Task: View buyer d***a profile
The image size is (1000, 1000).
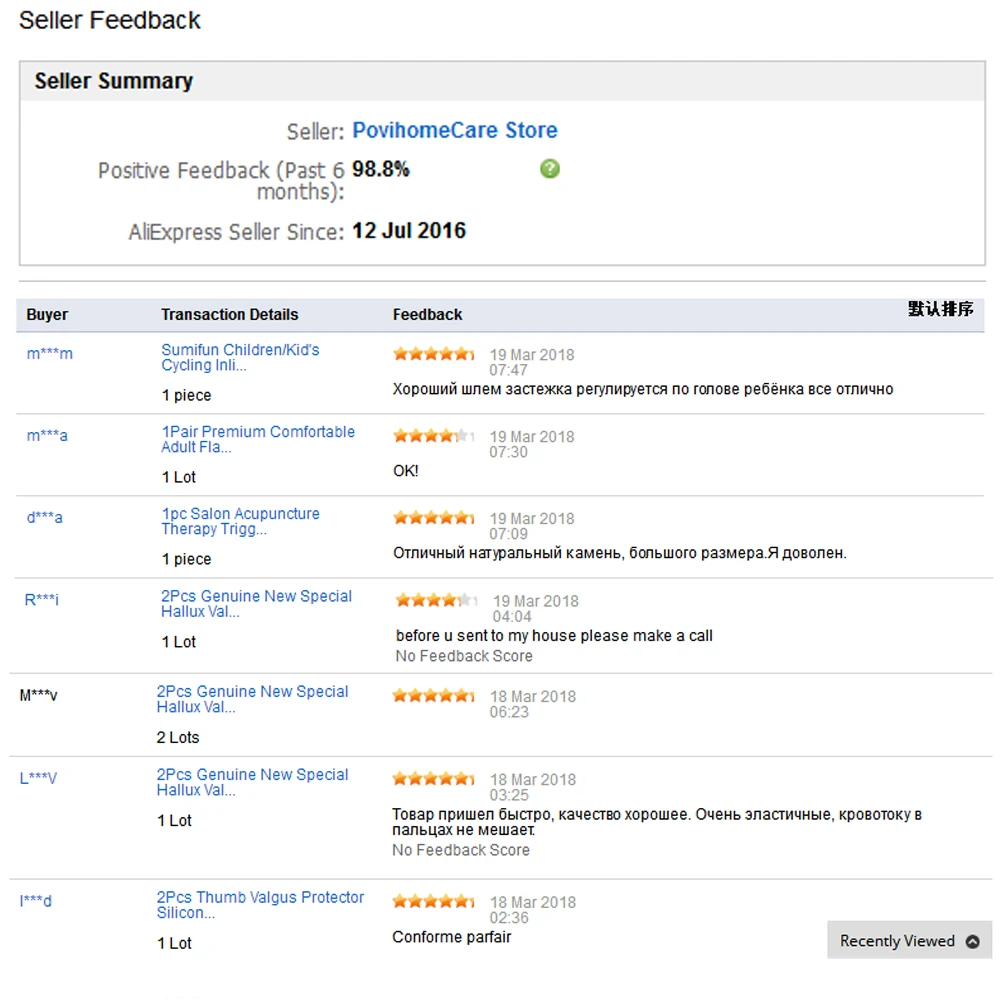Action: (x=44, y=517)
